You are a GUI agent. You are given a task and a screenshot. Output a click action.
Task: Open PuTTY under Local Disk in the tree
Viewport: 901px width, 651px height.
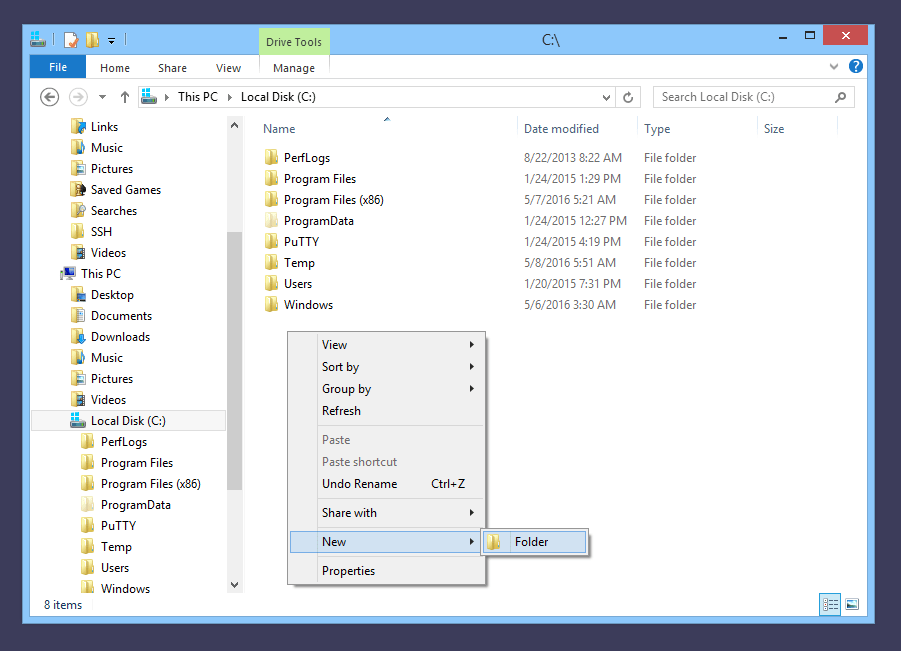tap(109, 526)
